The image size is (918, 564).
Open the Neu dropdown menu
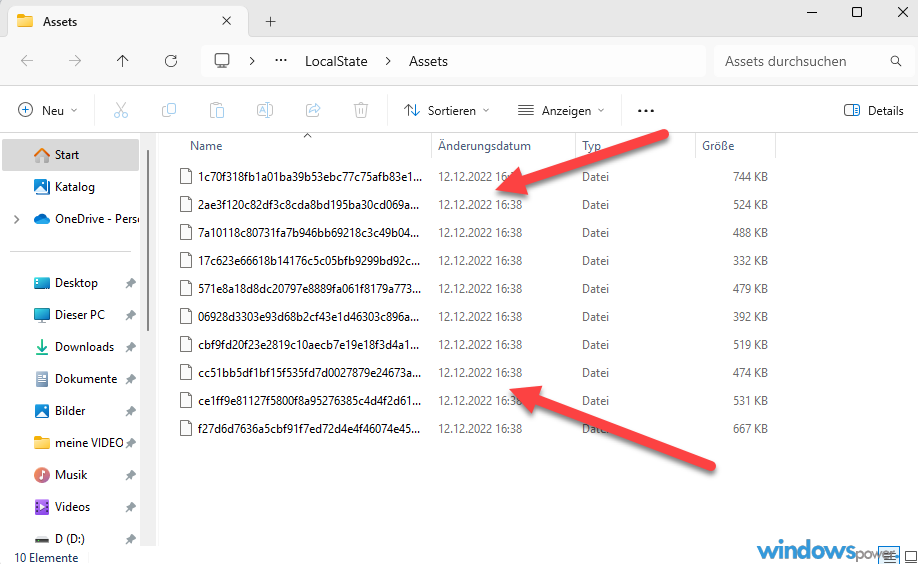[48, 111]
